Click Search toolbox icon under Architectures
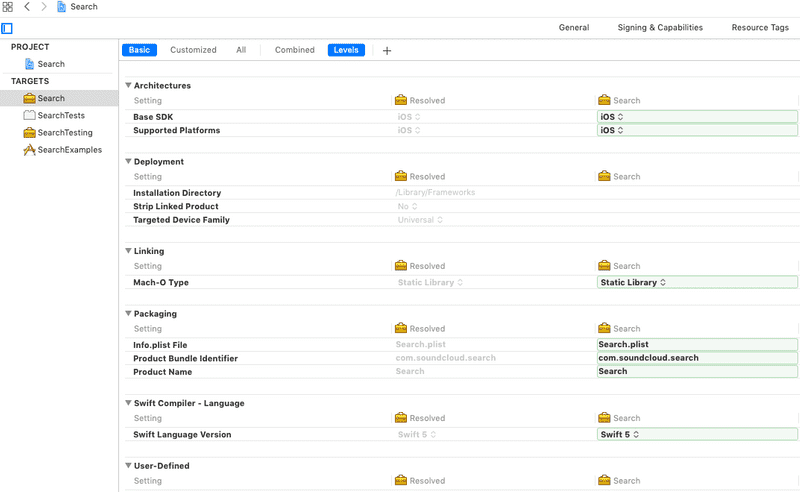Screen dimensions: 800x492 pyautogui.click(x=604, y=100)
